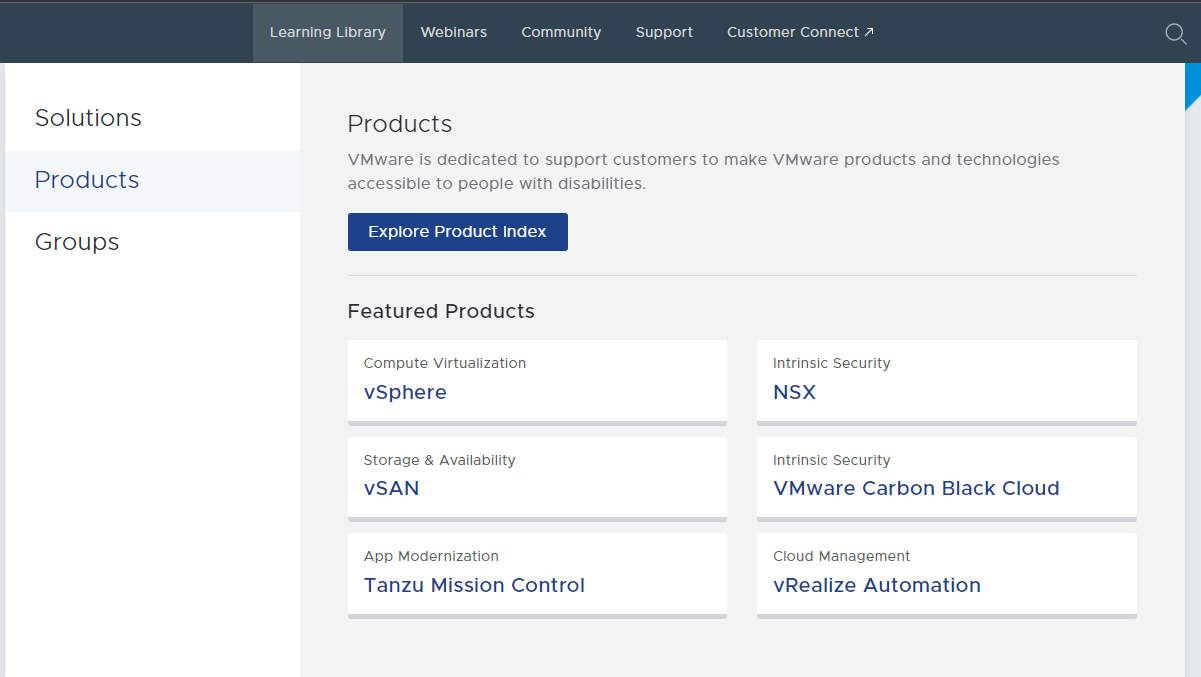The image size is (1201, 677).
Task: Select Support in the top navigation
Action: [x=664, y=33]
